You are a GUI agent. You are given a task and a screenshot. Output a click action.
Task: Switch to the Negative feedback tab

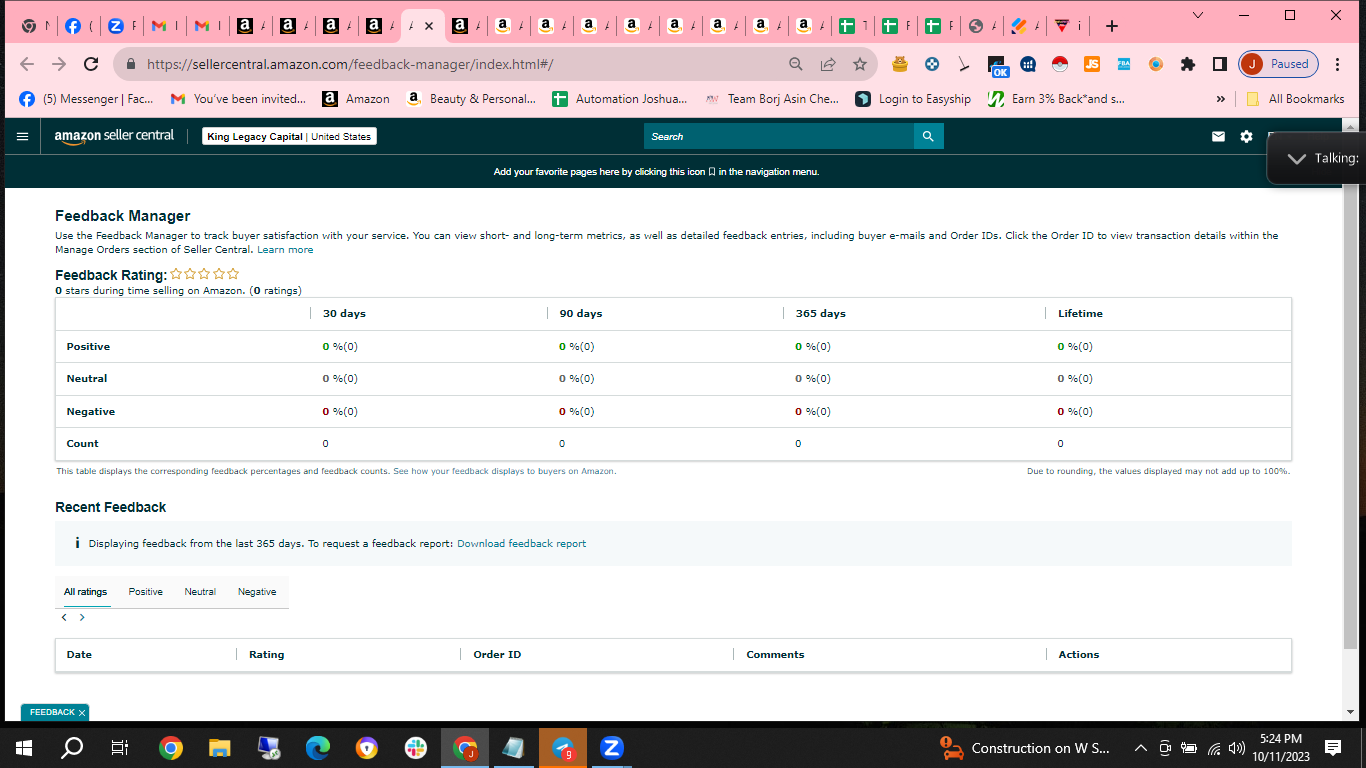[x=257, y=592]
